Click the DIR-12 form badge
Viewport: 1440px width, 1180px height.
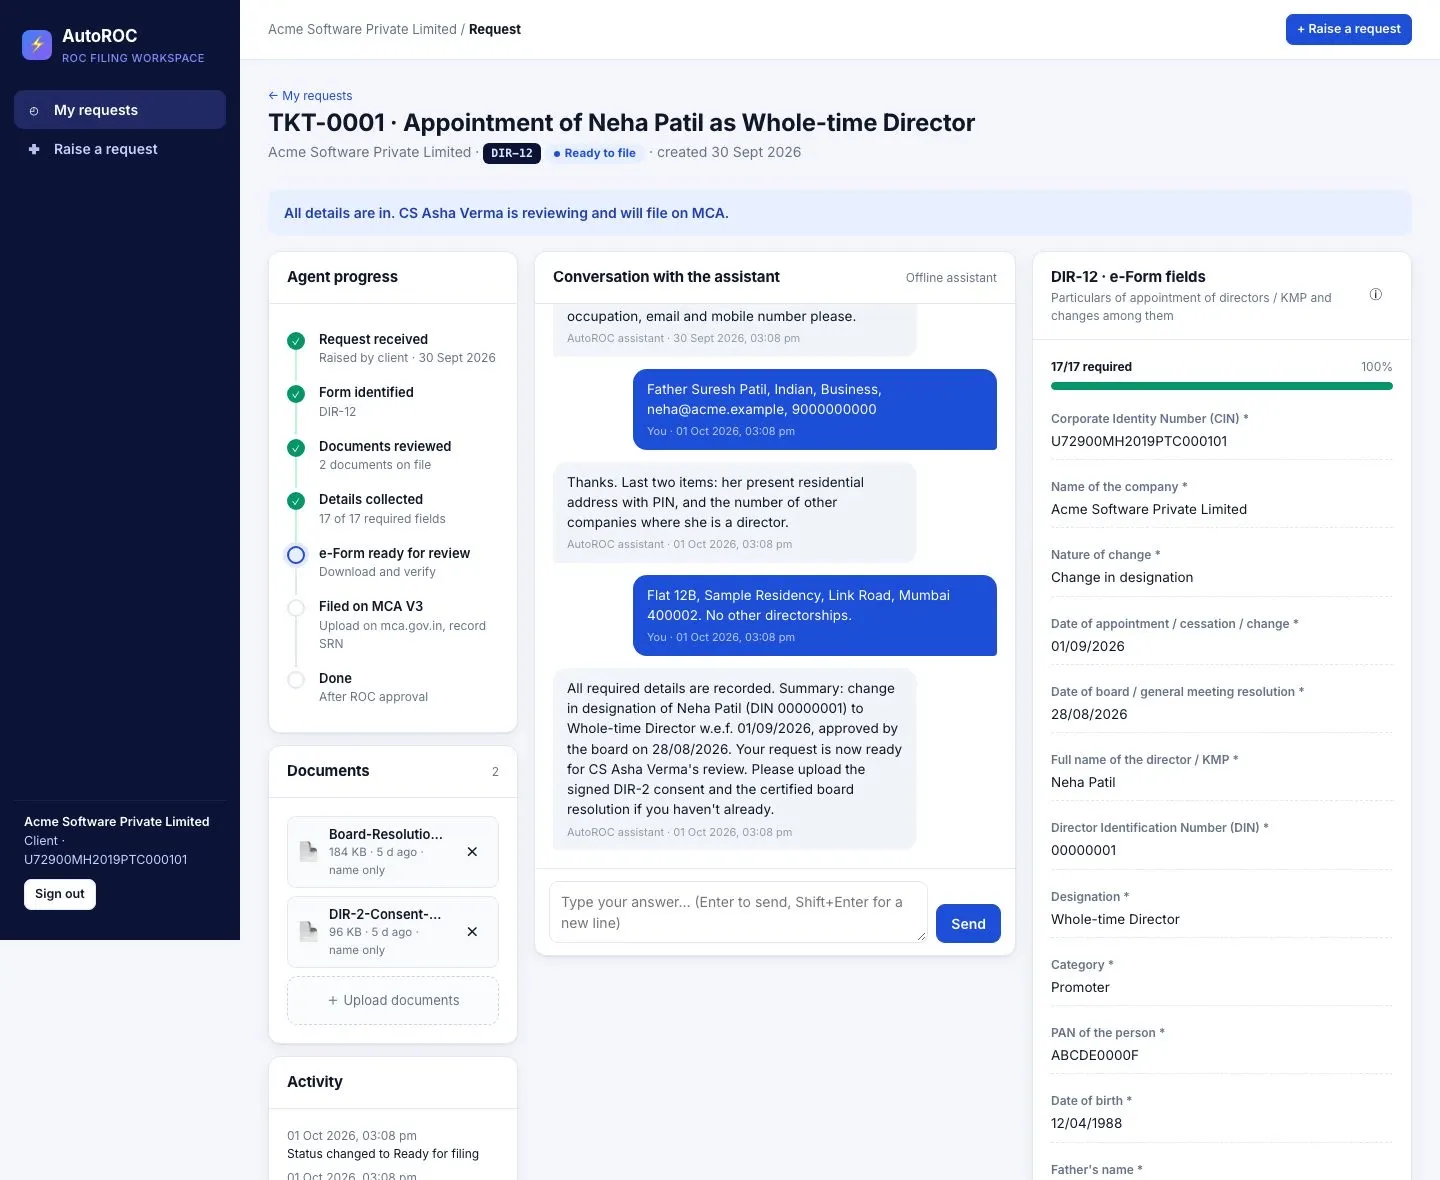pos(512,153)
